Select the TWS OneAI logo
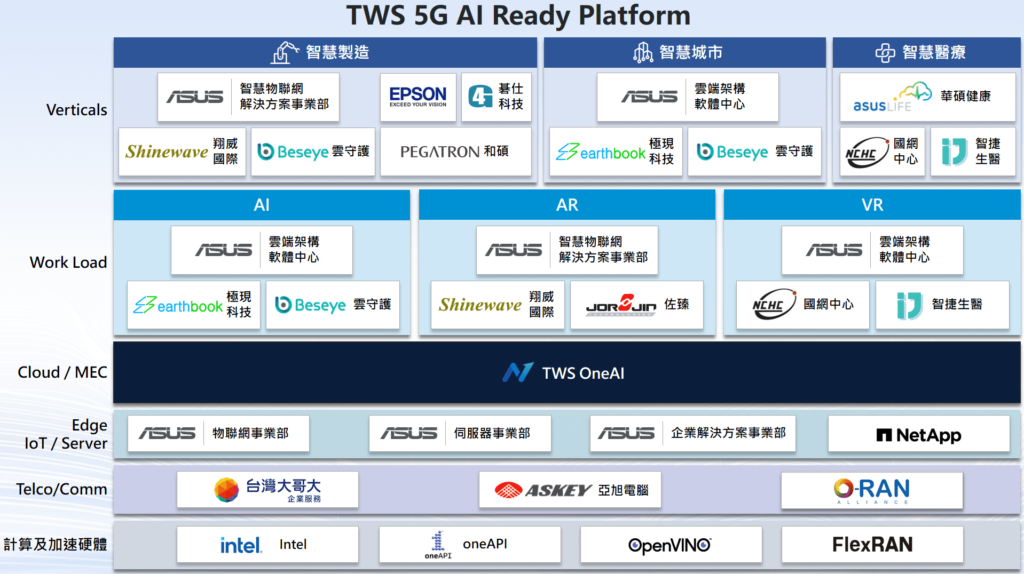 pyautogui.click(x=518, y=373)
